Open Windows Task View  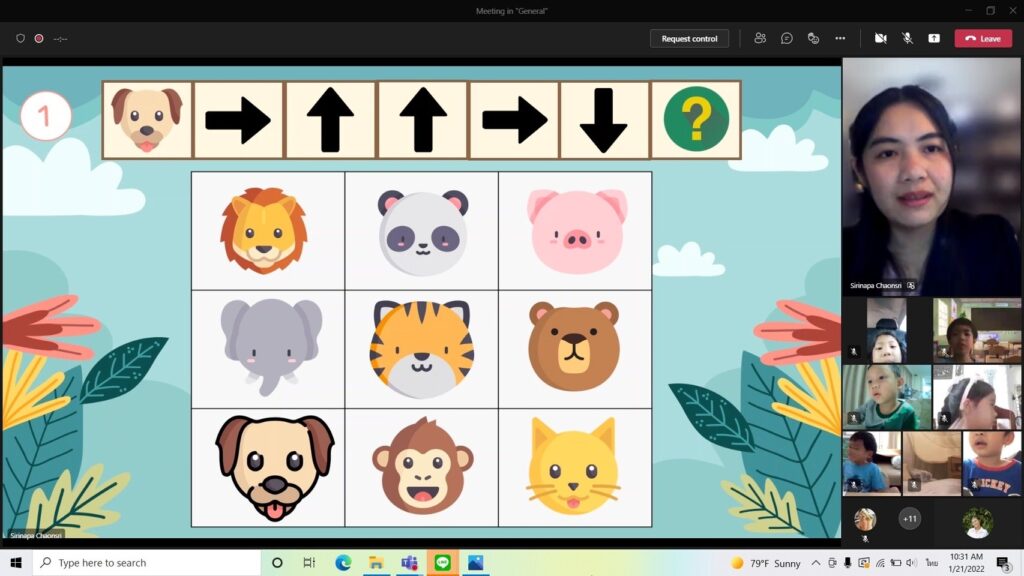tap(309, 563)
